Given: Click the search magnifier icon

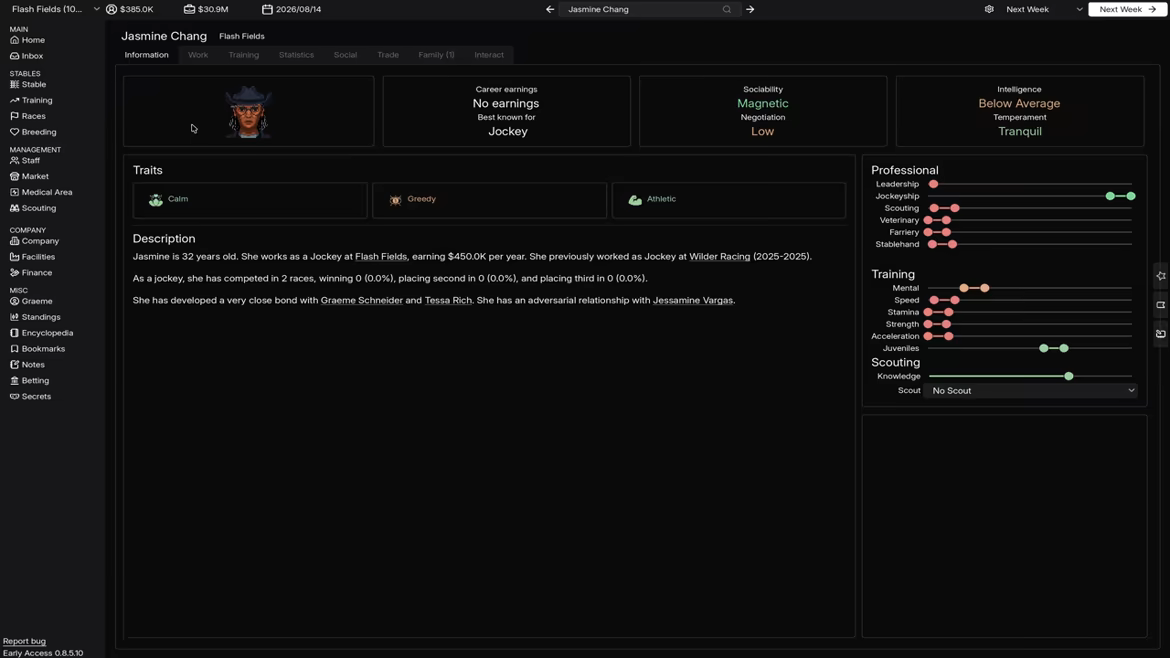Looking at the screenshot, I should [x=727, y=9].
